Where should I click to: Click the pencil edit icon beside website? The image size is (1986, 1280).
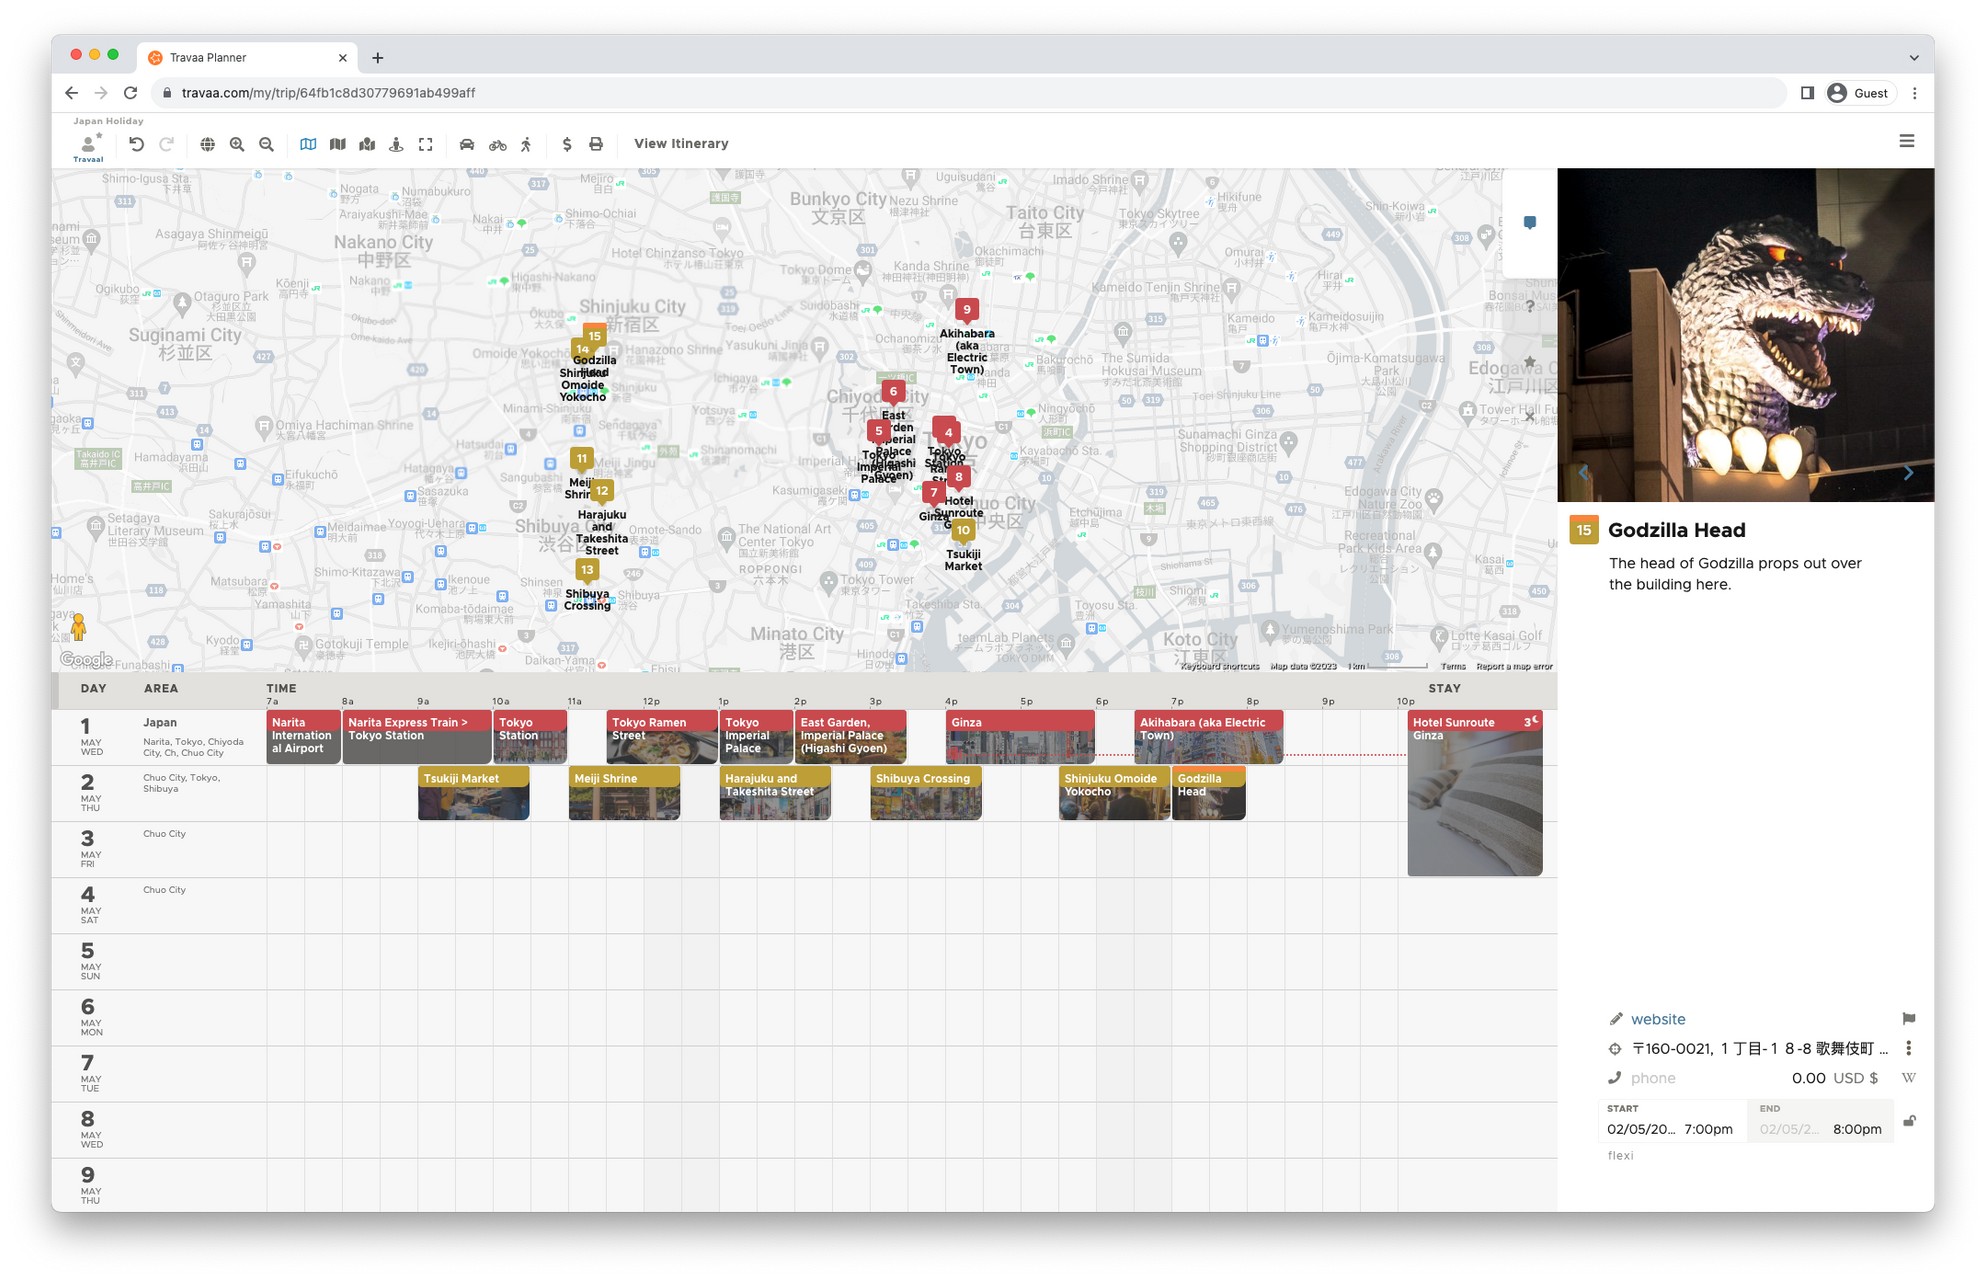click(x=1615, y=1019)
